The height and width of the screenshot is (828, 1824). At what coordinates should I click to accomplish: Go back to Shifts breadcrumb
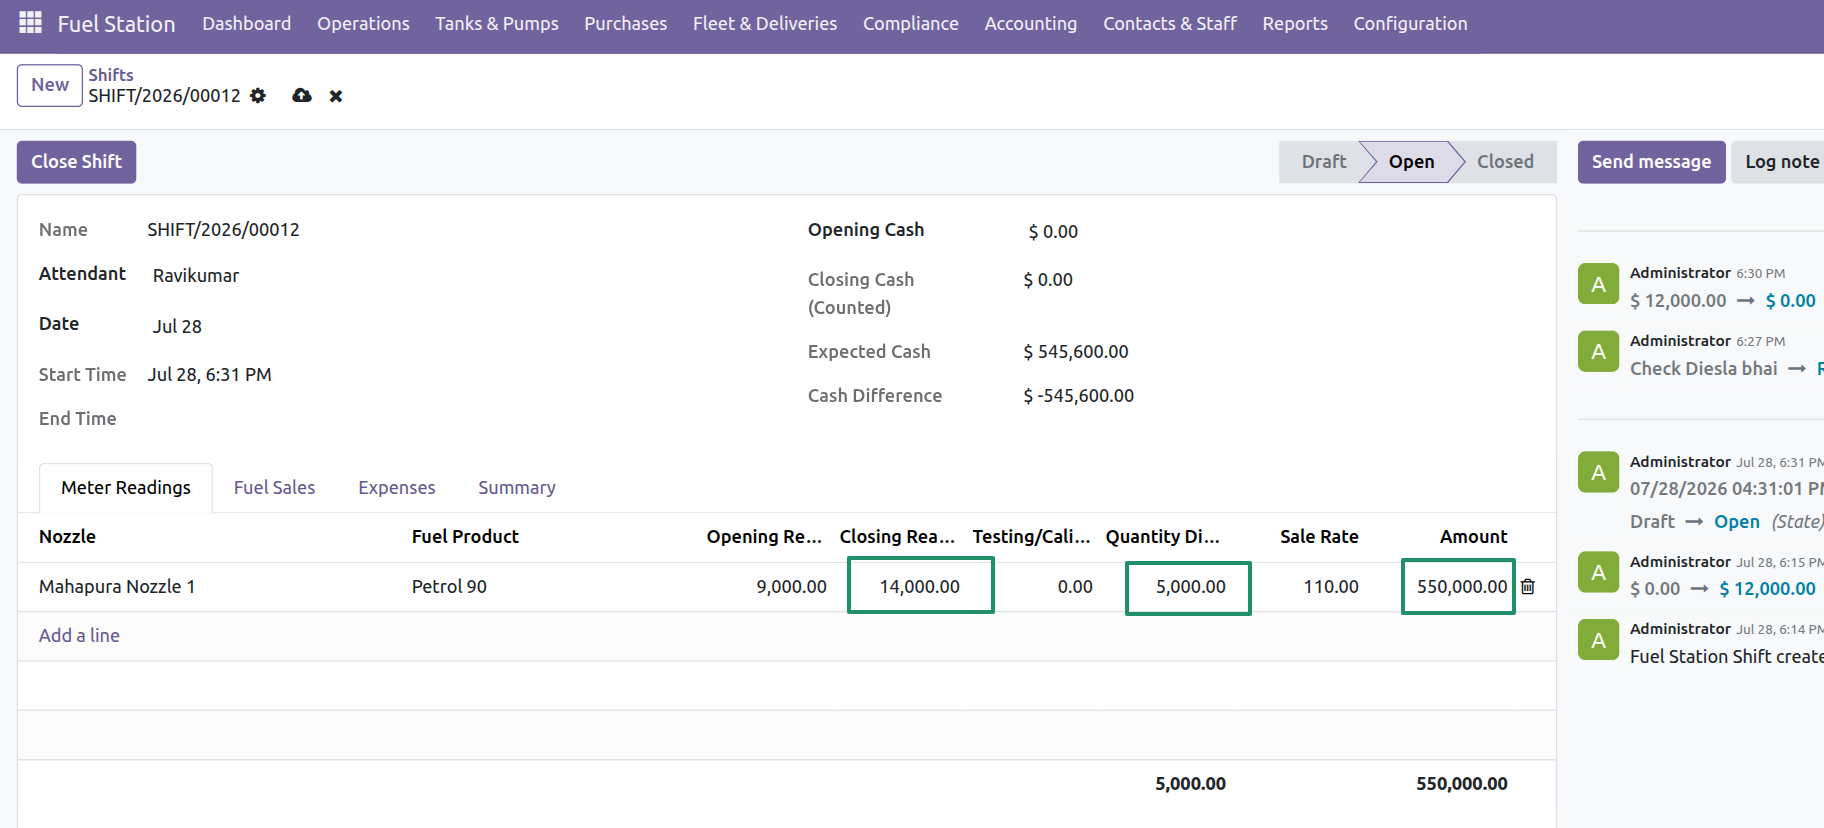coord(111,75)
